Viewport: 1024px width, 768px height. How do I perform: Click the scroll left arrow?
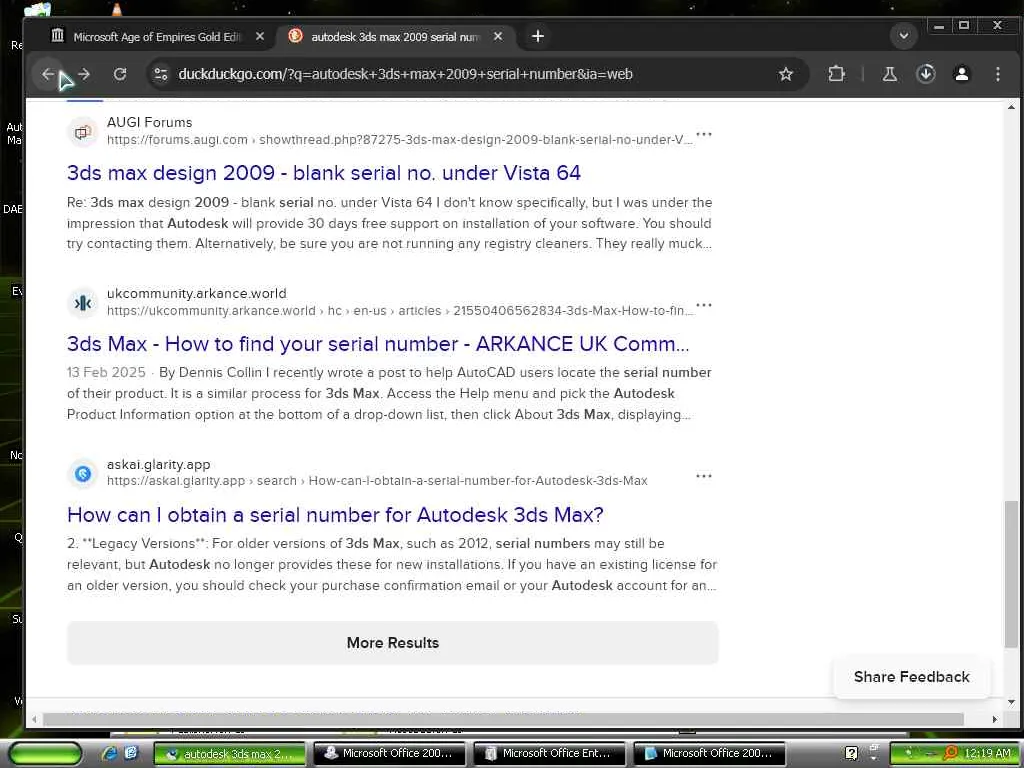[x=34, y=719]
